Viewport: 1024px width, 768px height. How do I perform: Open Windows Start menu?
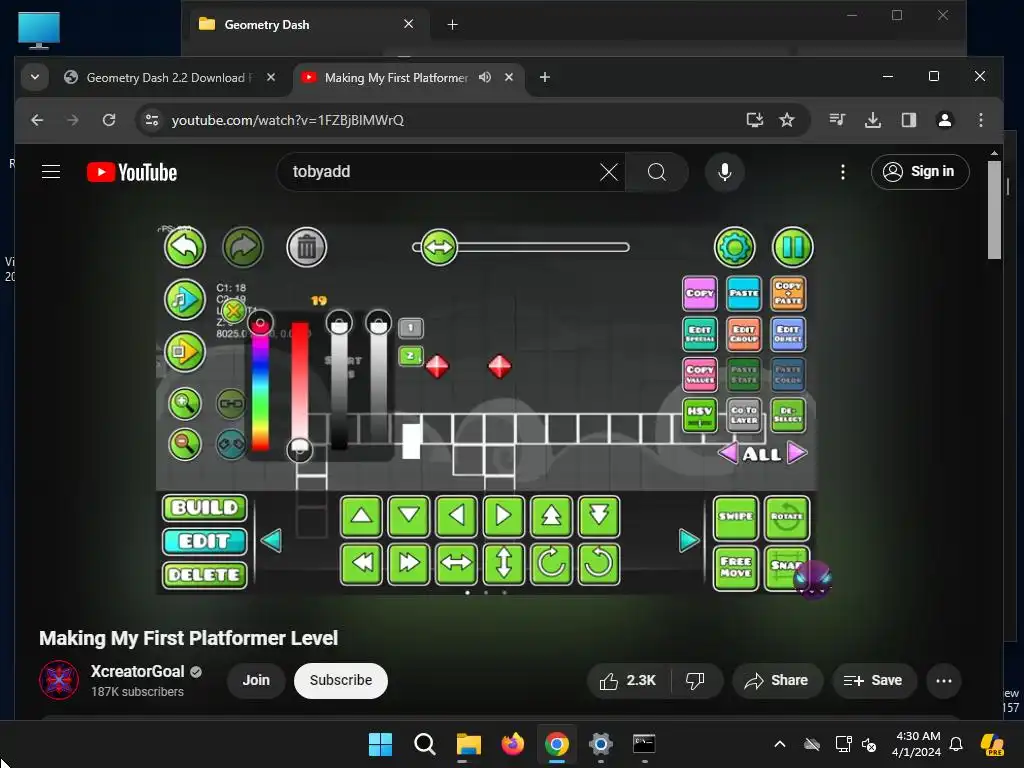pyautogui.click(x=380, y=744)
